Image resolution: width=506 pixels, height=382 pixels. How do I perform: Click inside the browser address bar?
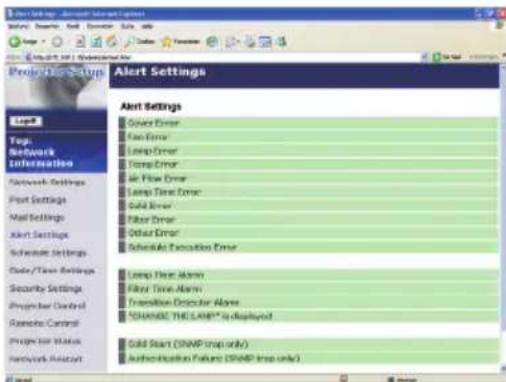click(x=222, y=57)
